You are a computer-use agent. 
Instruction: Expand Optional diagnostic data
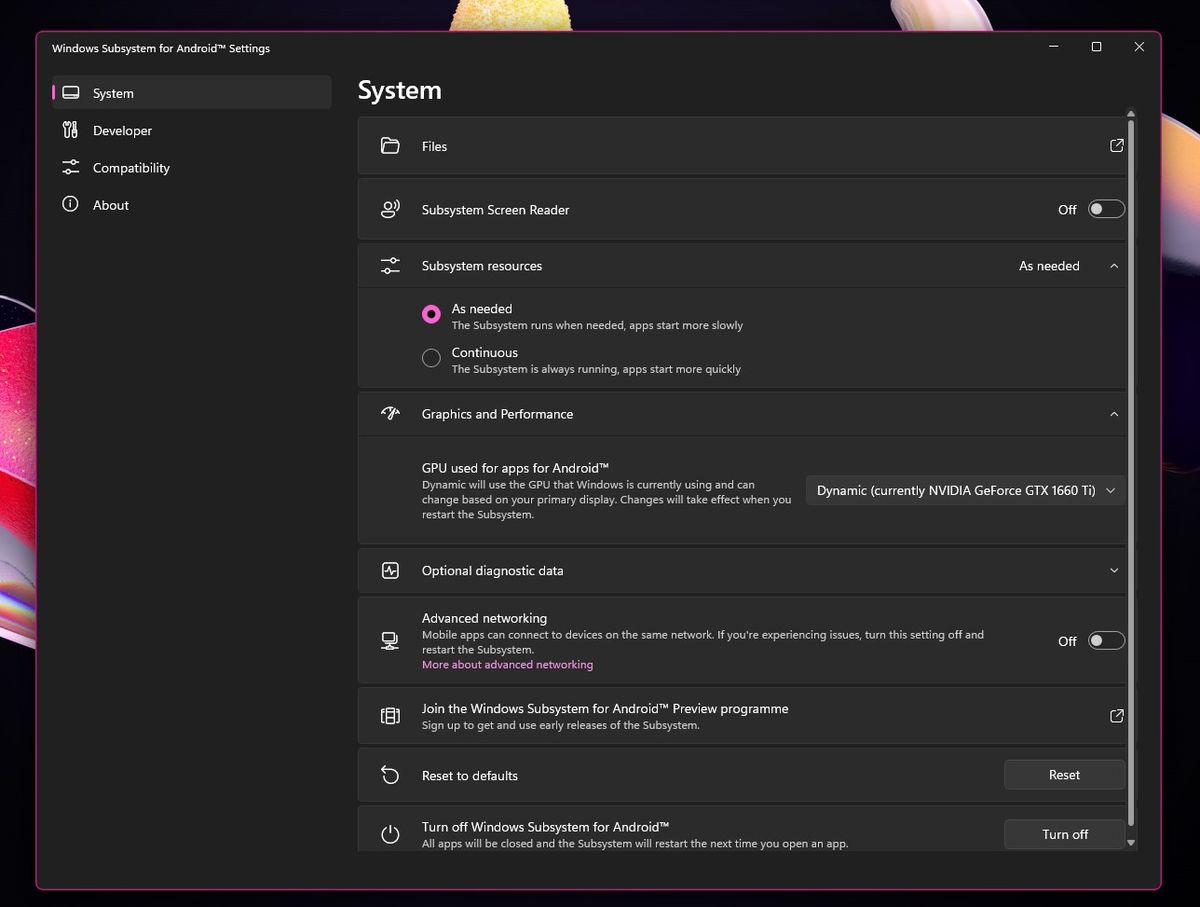[x=1114, y=570]
